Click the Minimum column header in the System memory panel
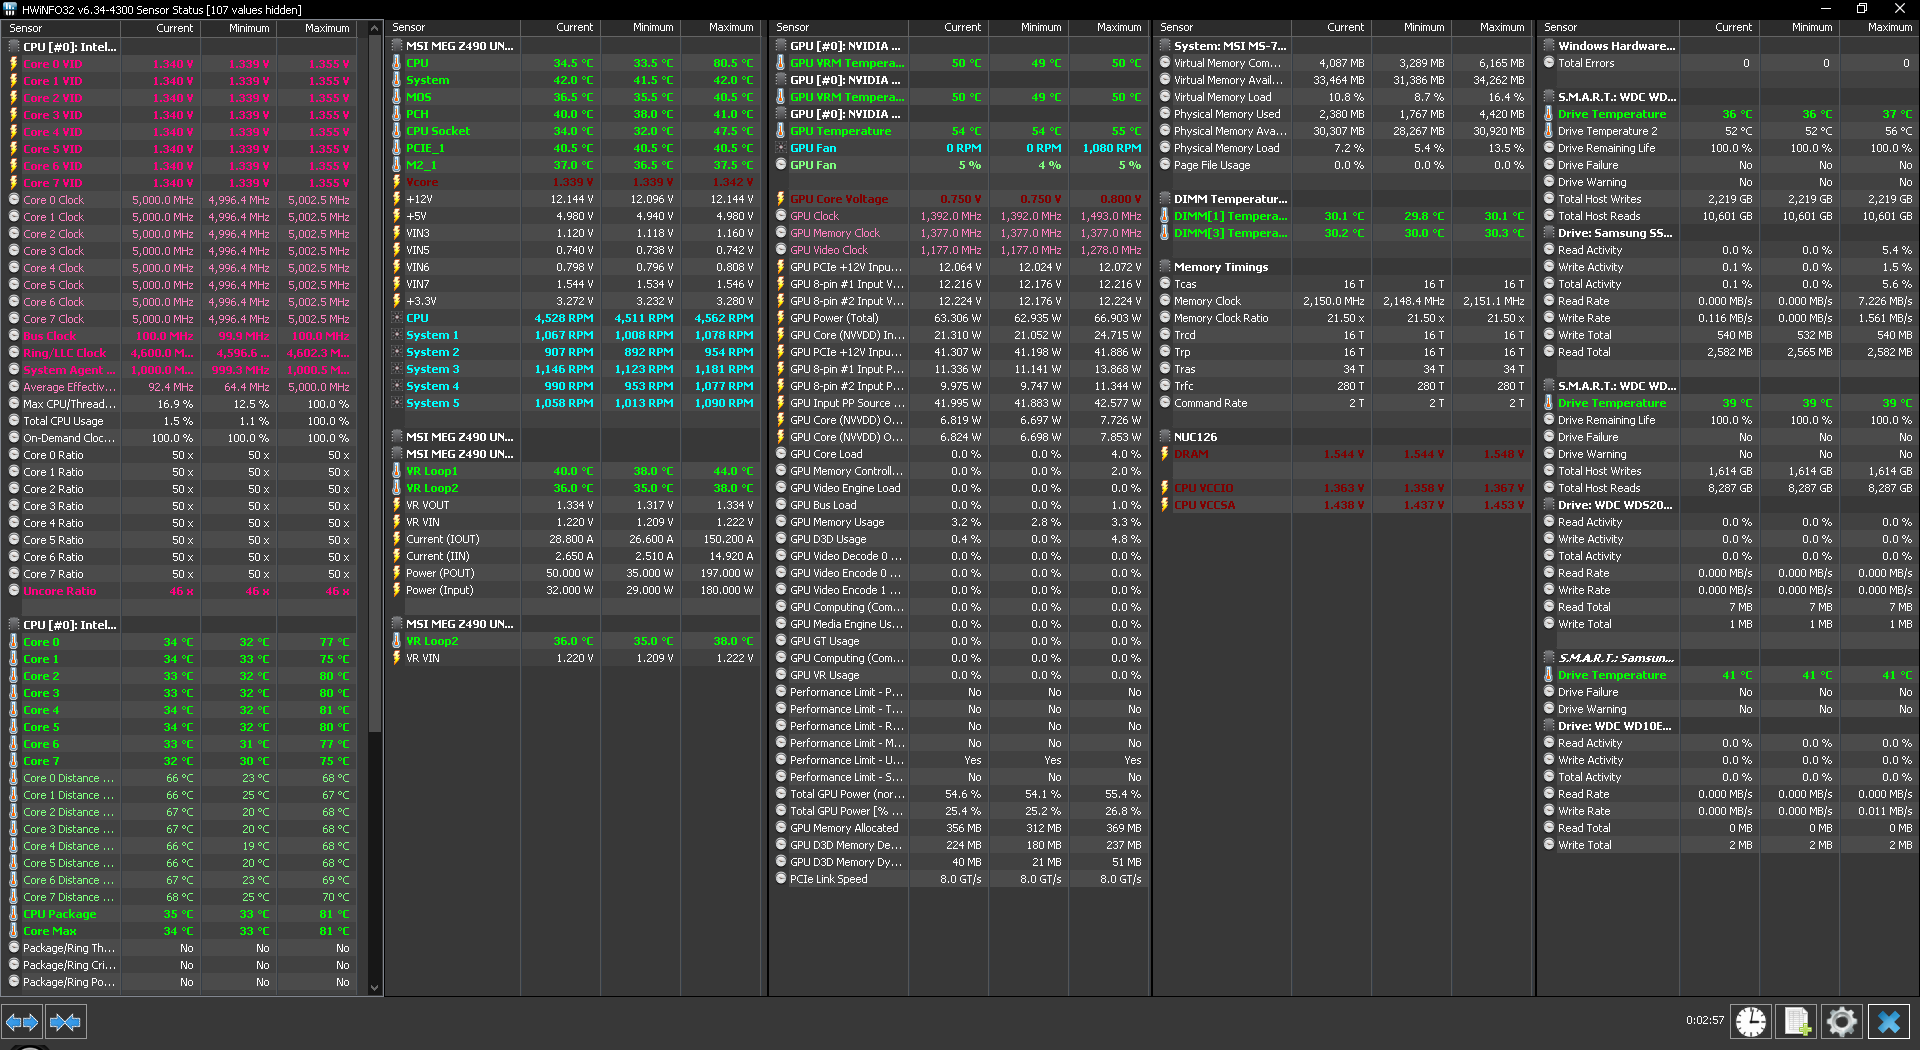Viewport: 1920px width, 1050px height. click(x=1410, y=28)
